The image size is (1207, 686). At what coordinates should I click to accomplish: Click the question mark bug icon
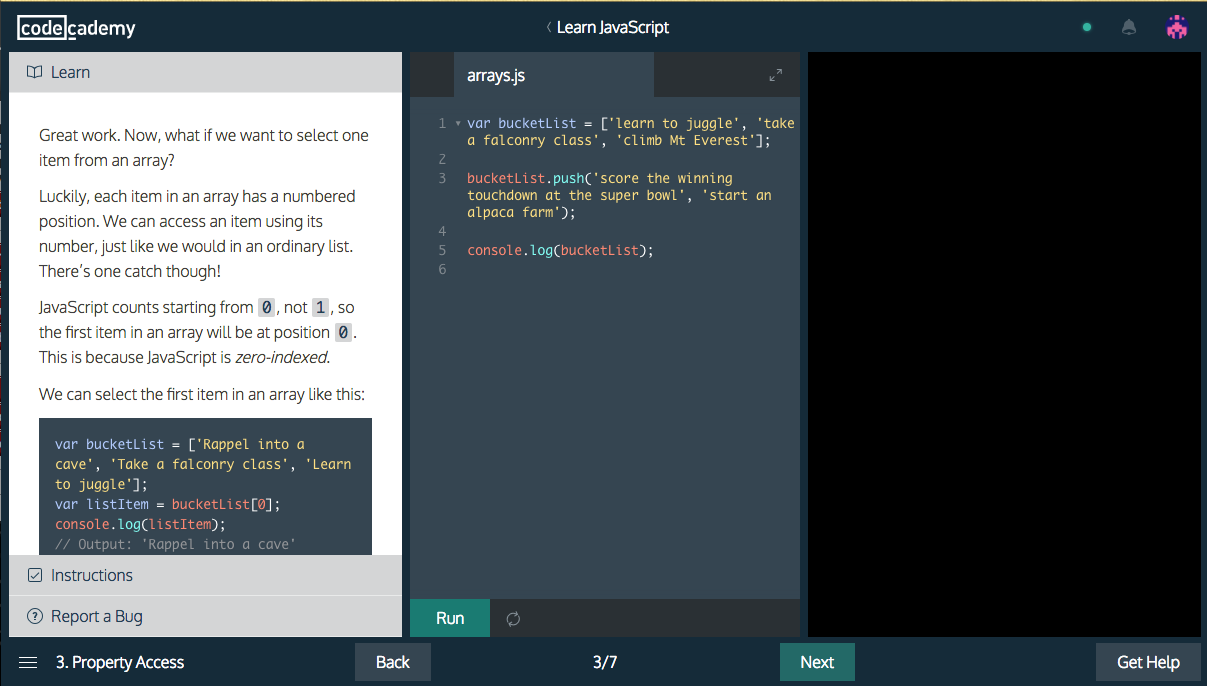[x=35, y=616]
